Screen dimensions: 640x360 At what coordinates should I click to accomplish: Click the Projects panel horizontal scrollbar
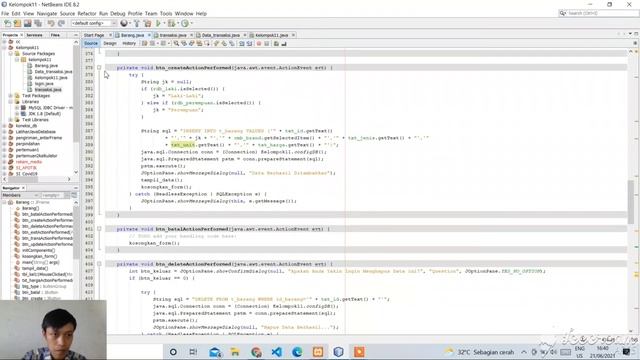pyautogui.click(x=23, y=179)
